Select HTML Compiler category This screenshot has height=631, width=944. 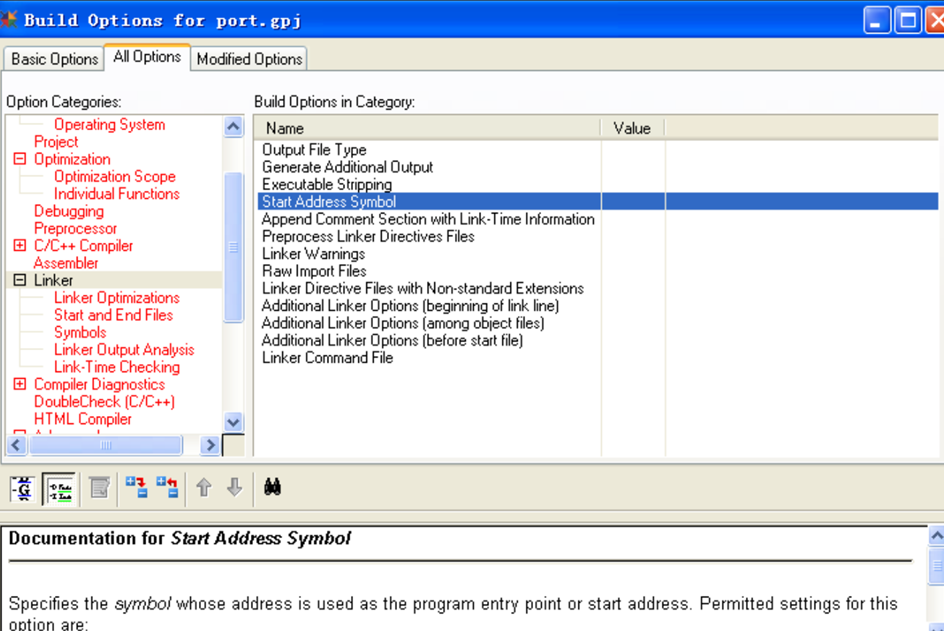pos(82,419)
